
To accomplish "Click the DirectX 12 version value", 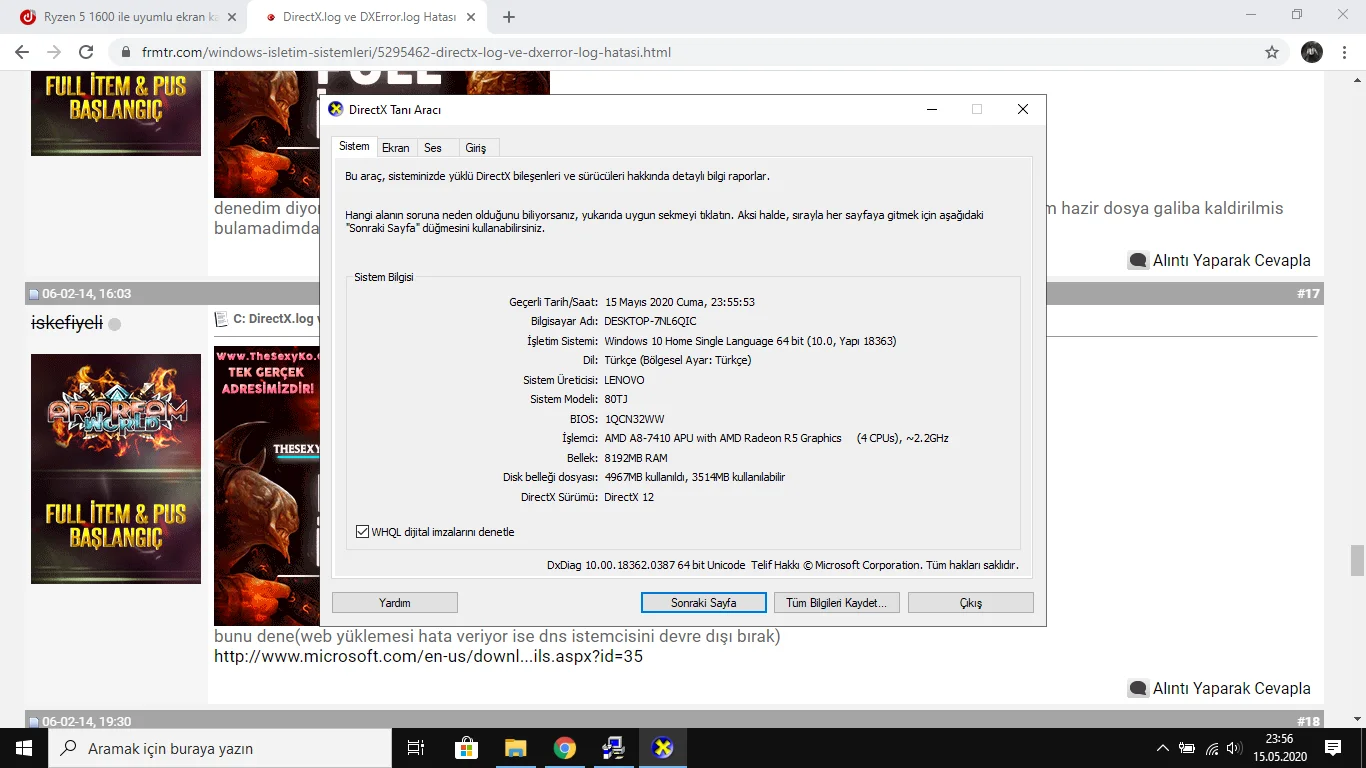I will pyautogui.click(x=629, y=497).
